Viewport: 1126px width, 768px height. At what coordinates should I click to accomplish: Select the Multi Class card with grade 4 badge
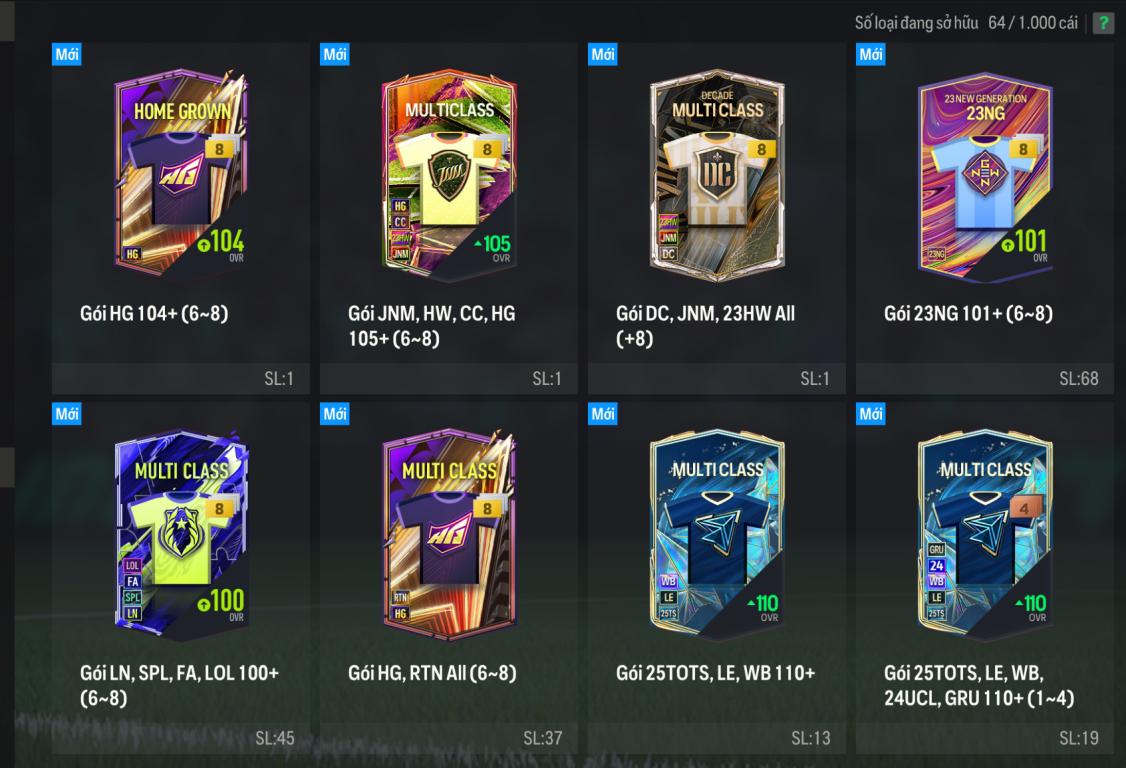(x=985, y=535)
